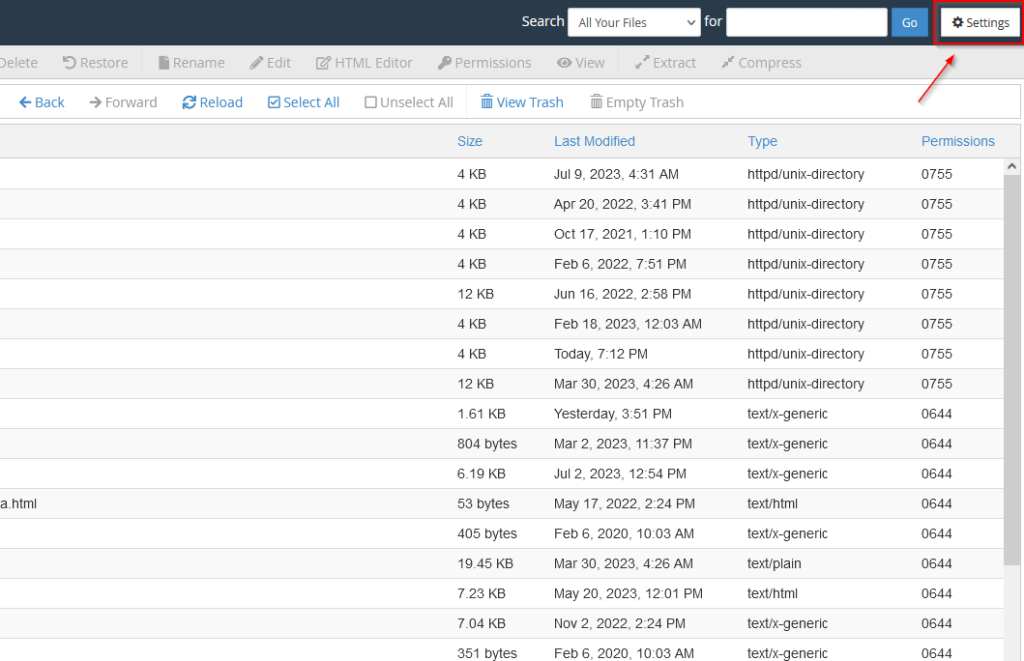Click the 351 bytes size cell
The height and width of the screenshot is (661, 1024).
(x=487, y=653)
